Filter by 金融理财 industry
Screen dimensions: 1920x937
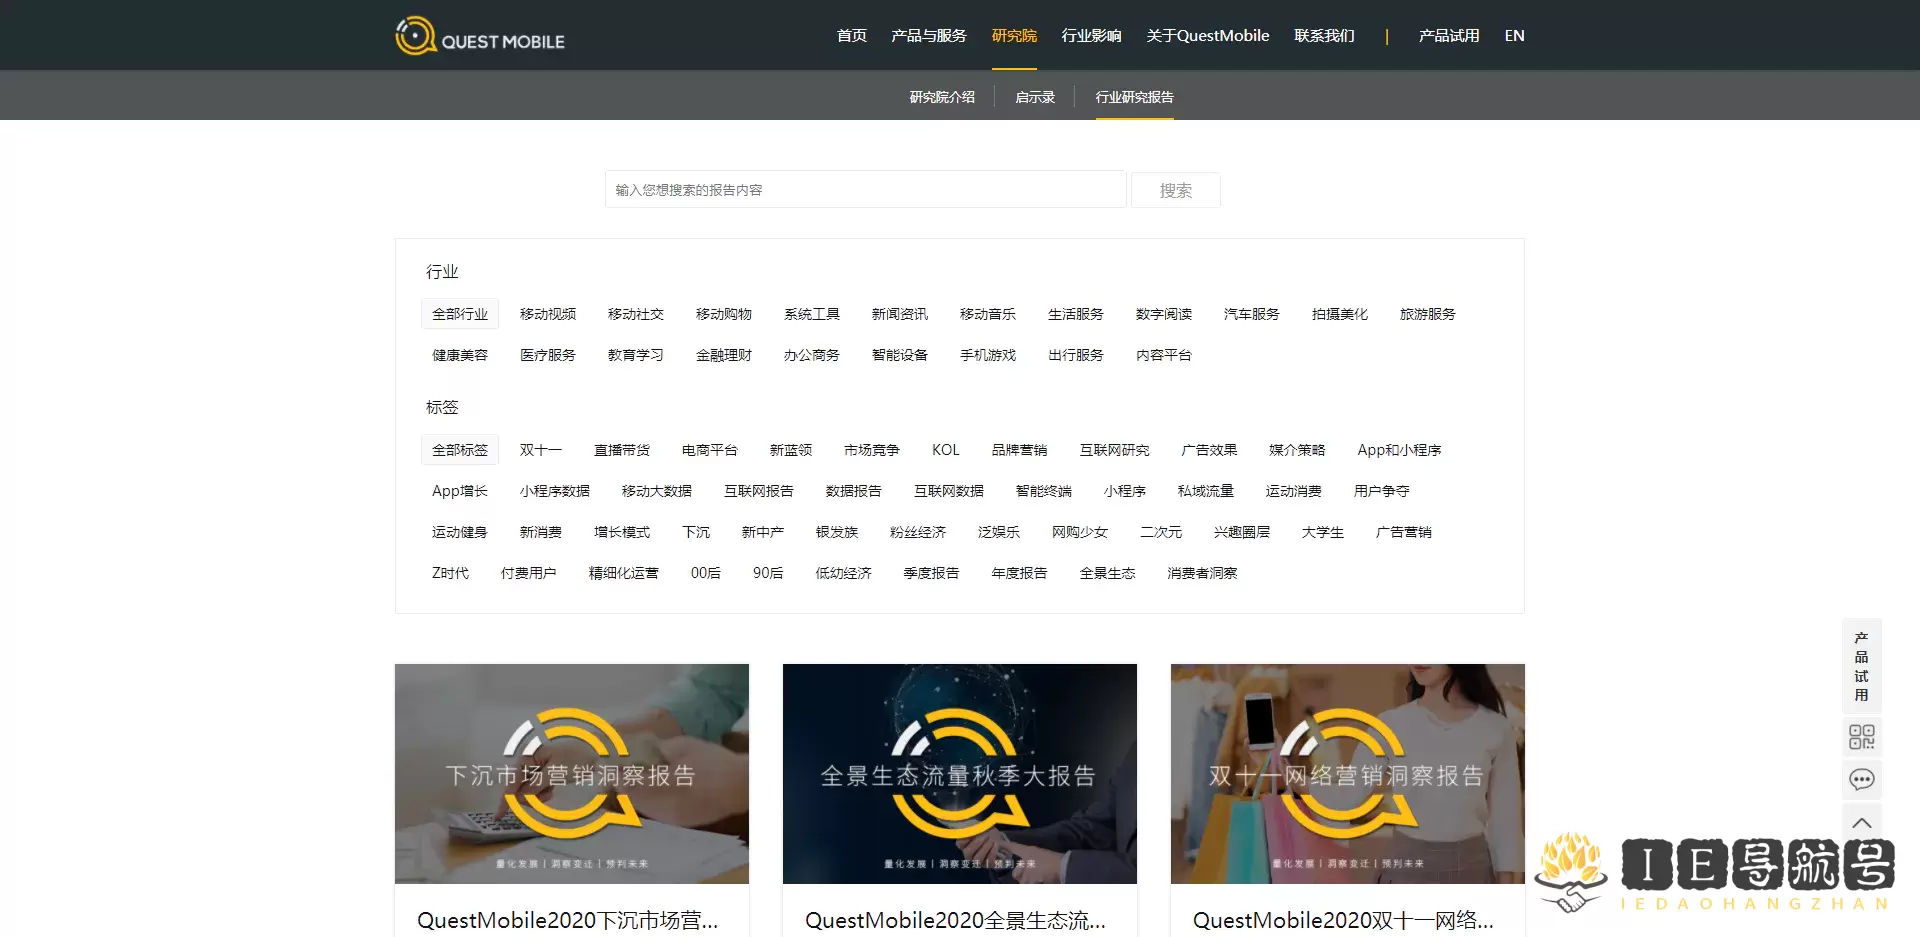tap(724, 355)
